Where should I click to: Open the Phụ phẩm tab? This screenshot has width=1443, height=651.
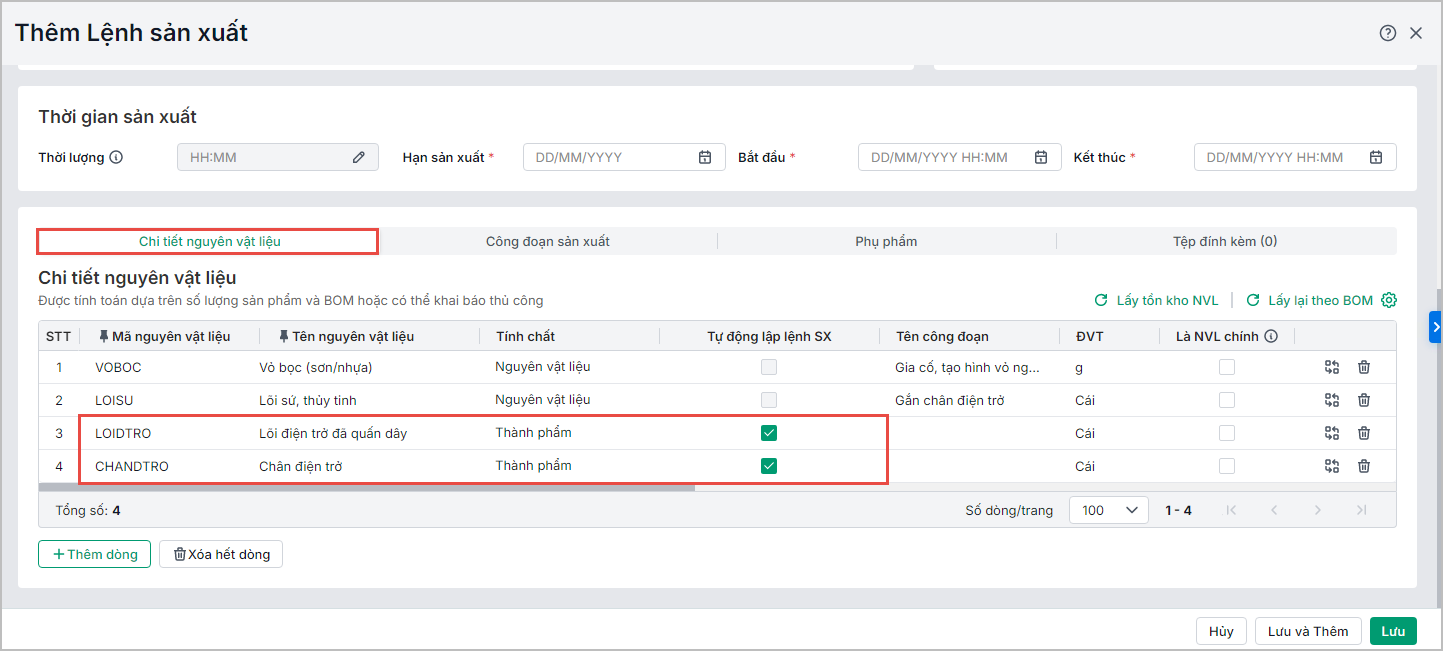(886, 241)
